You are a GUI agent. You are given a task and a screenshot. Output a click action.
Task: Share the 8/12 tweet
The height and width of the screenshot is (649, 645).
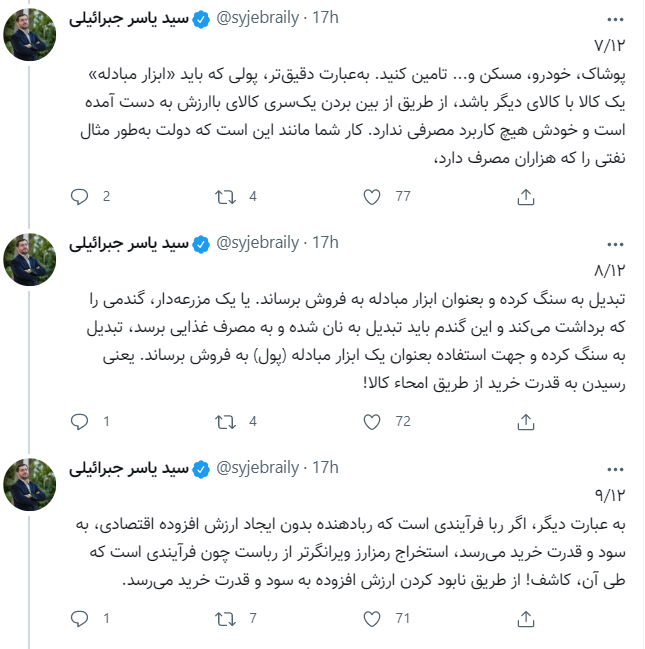(525, 421)
